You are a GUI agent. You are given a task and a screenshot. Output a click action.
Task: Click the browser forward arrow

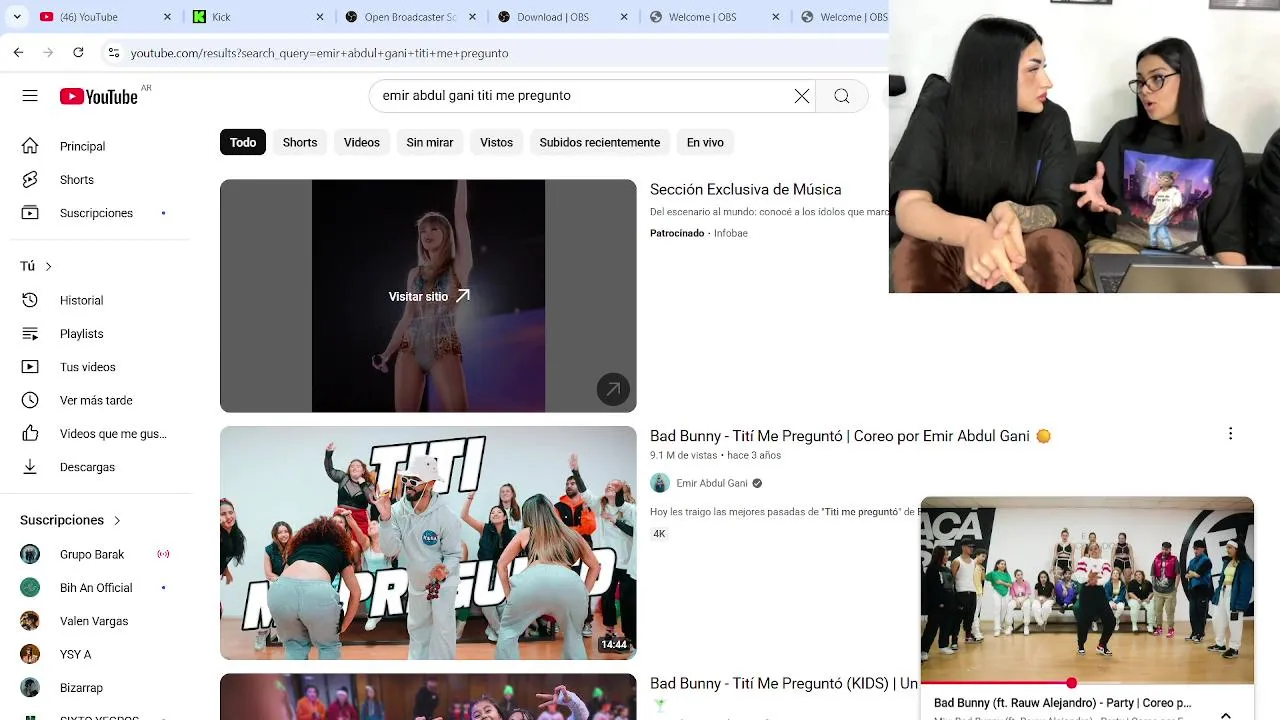coord(50,52)
